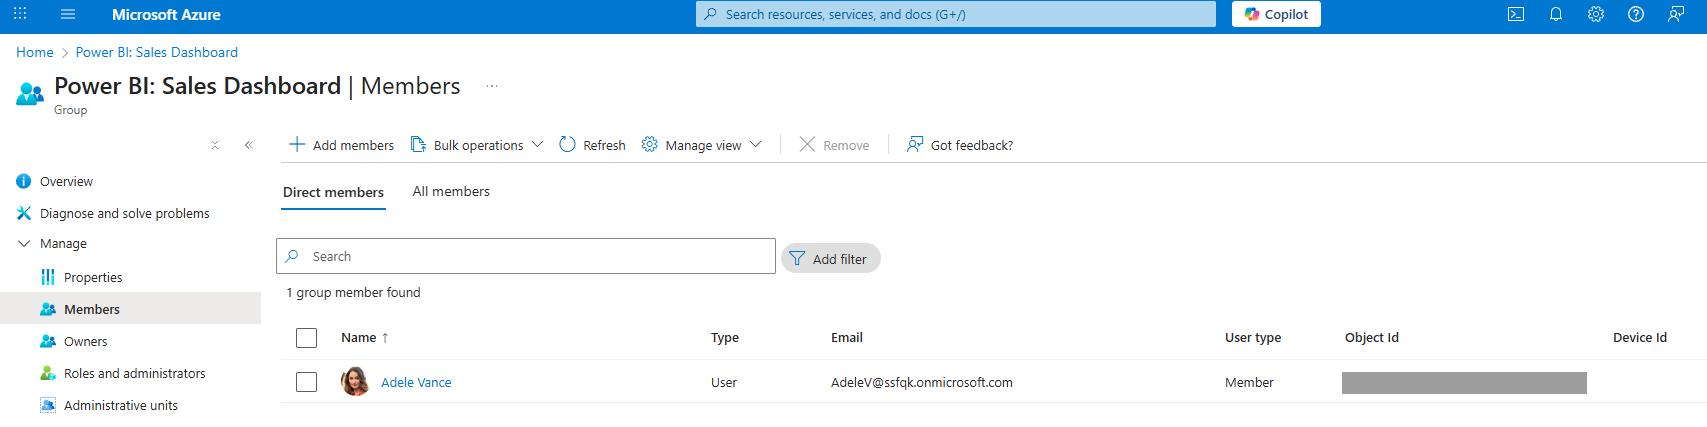Click the User type column header
This screenshot has width=1707, height=427.
[1253, 337]
